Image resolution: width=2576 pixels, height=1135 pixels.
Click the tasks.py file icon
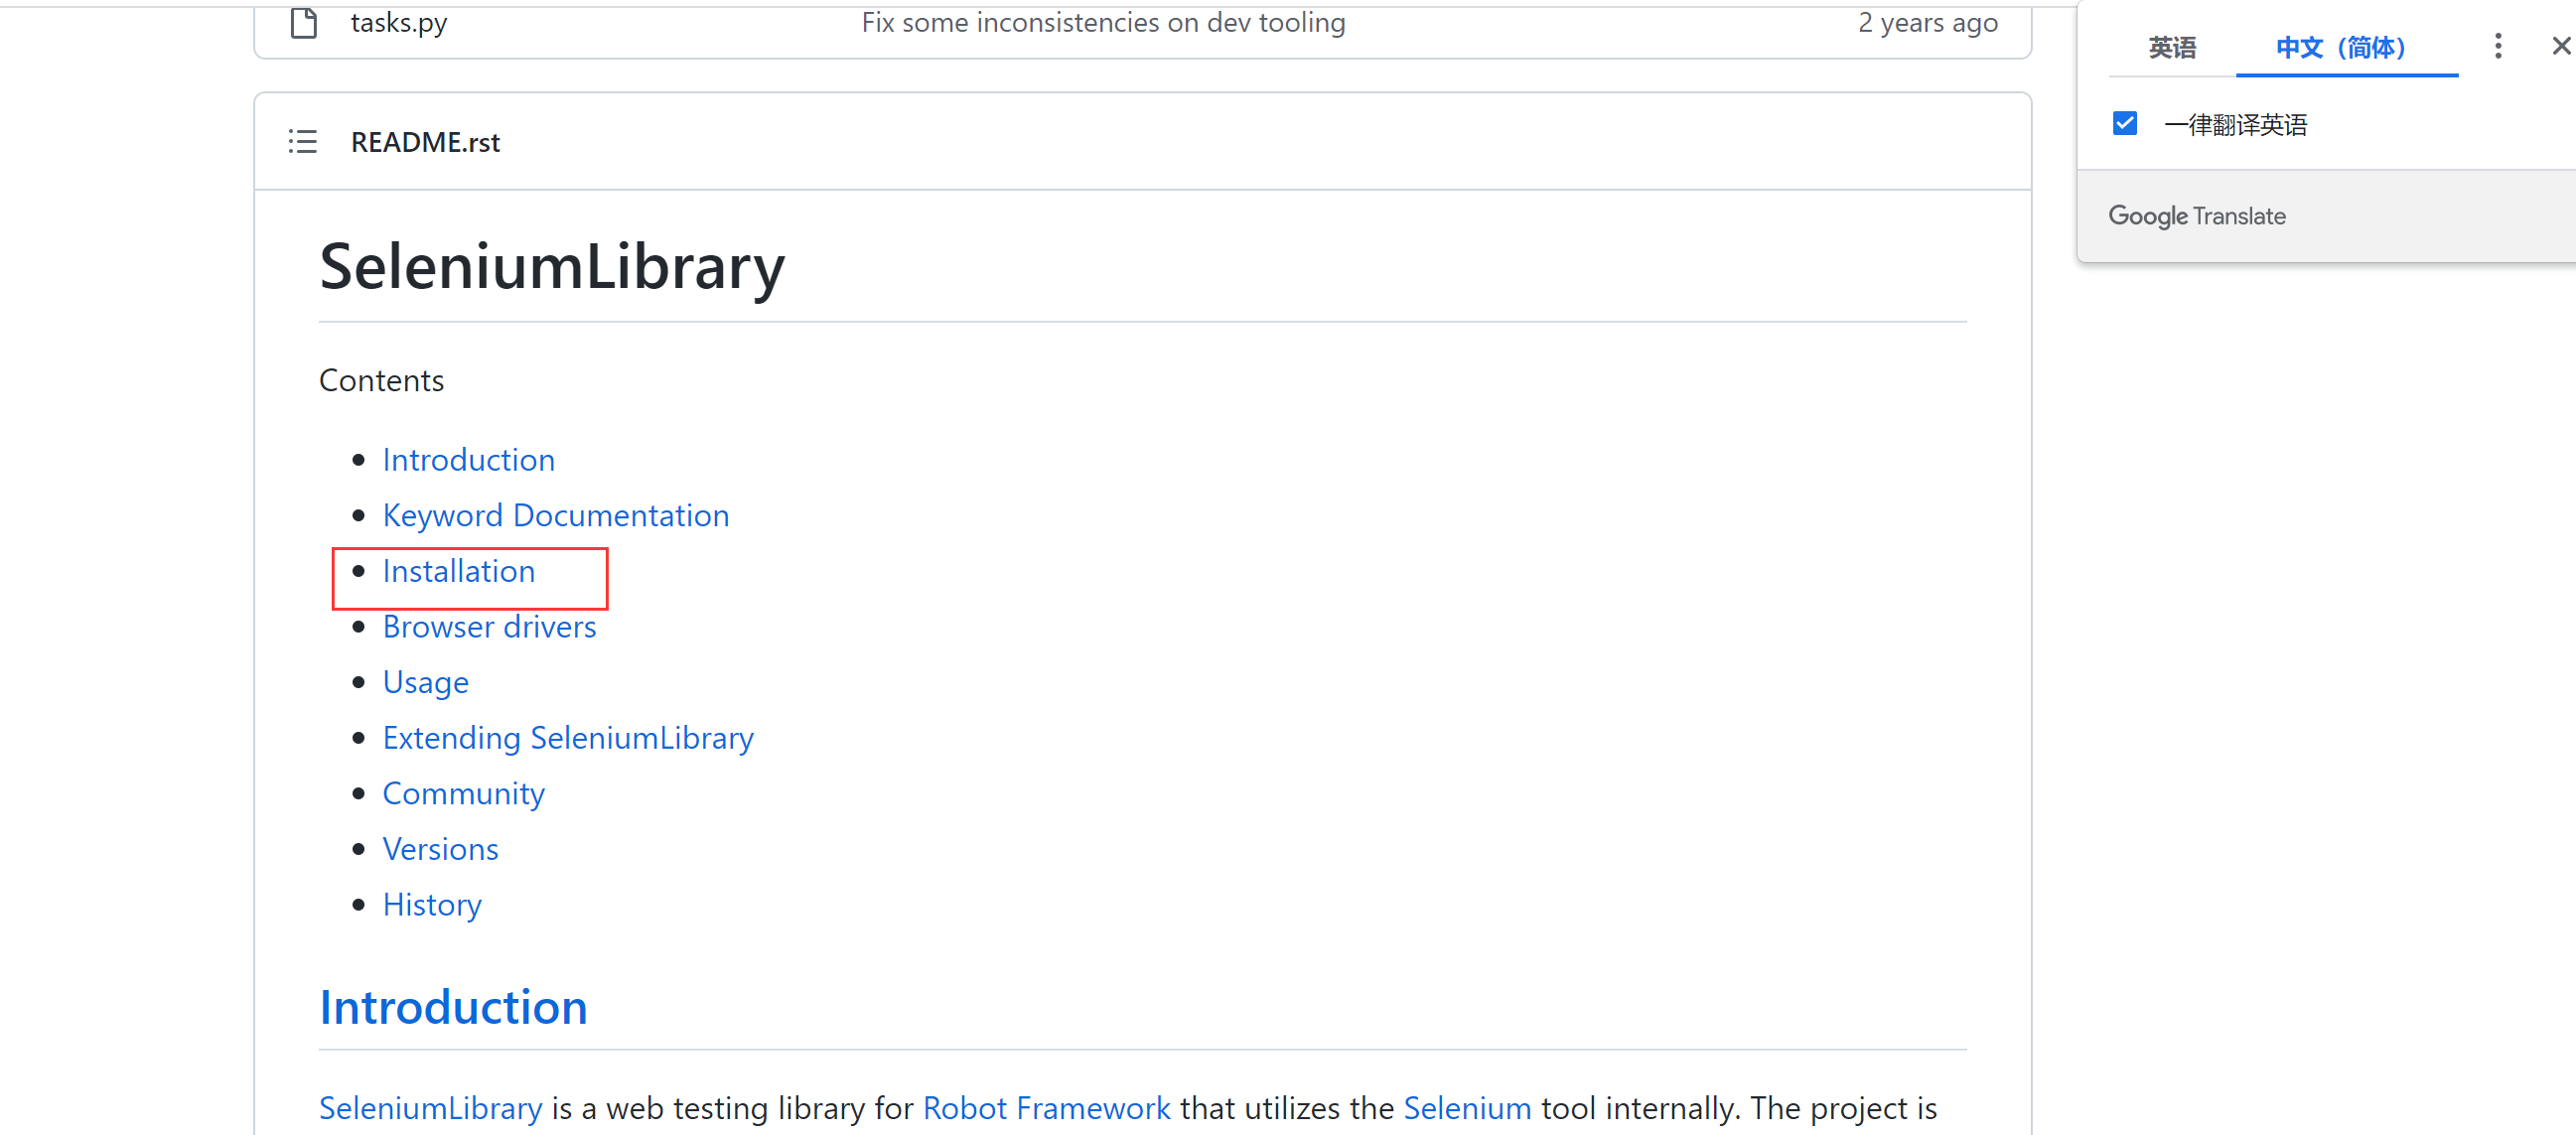pyautogui.click(x=303, y=22)
